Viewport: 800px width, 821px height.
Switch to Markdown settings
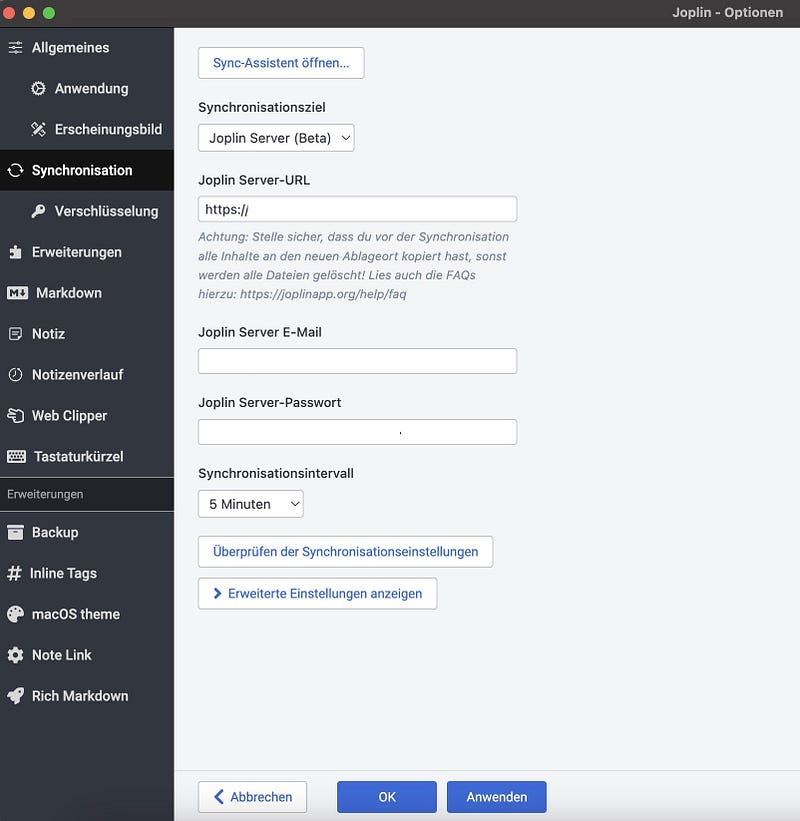[x=87, y=293]
